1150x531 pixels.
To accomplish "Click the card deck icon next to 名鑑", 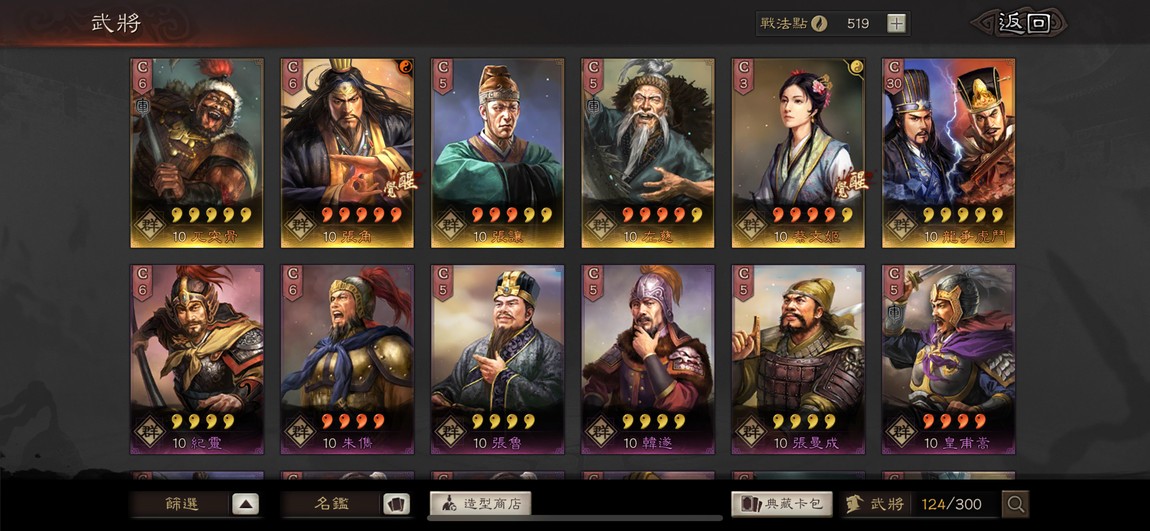I will pyautogui.click(x=396, y=504).
